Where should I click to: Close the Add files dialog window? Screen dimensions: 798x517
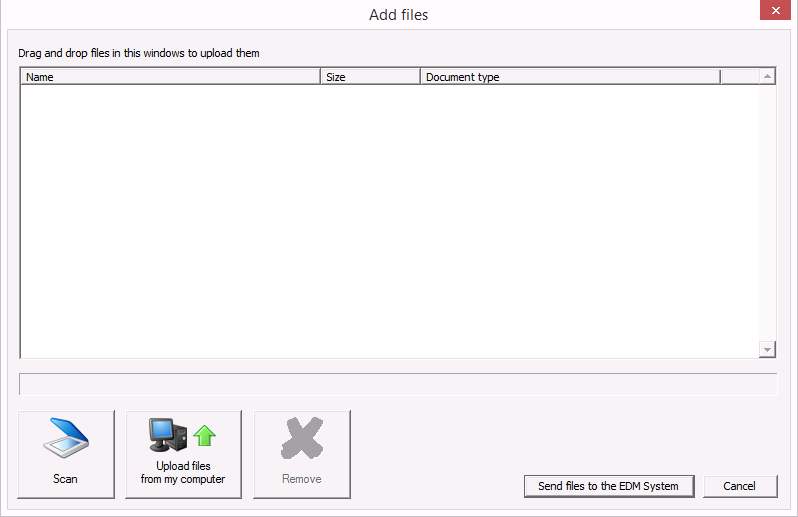coord(776,10)
